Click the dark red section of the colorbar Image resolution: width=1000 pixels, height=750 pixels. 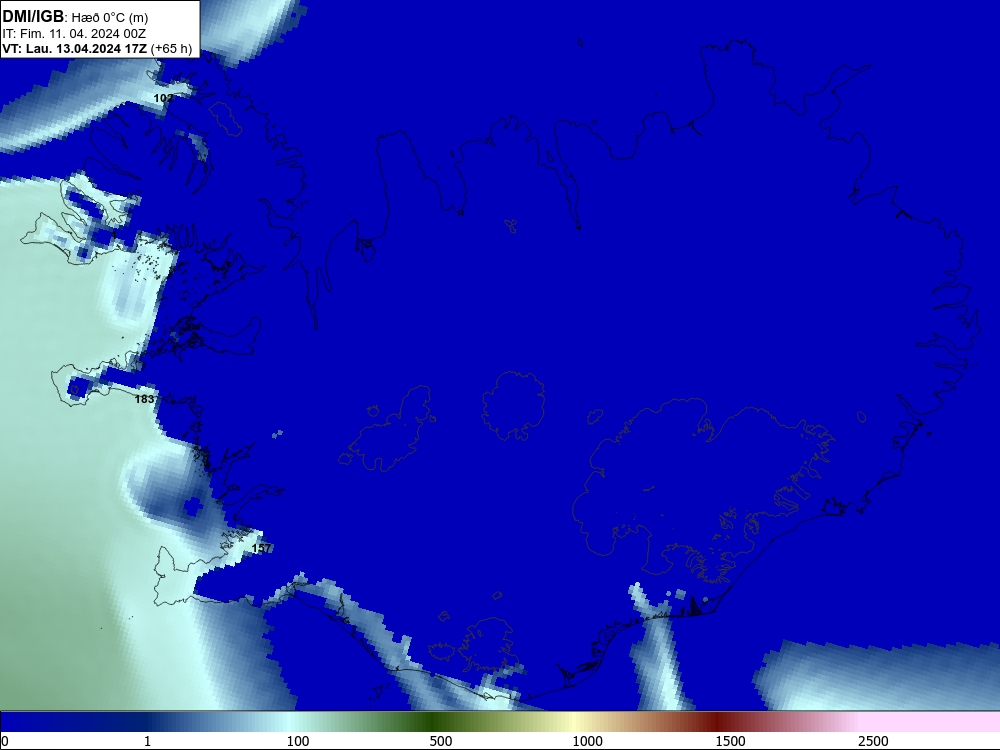click(717, 722)
